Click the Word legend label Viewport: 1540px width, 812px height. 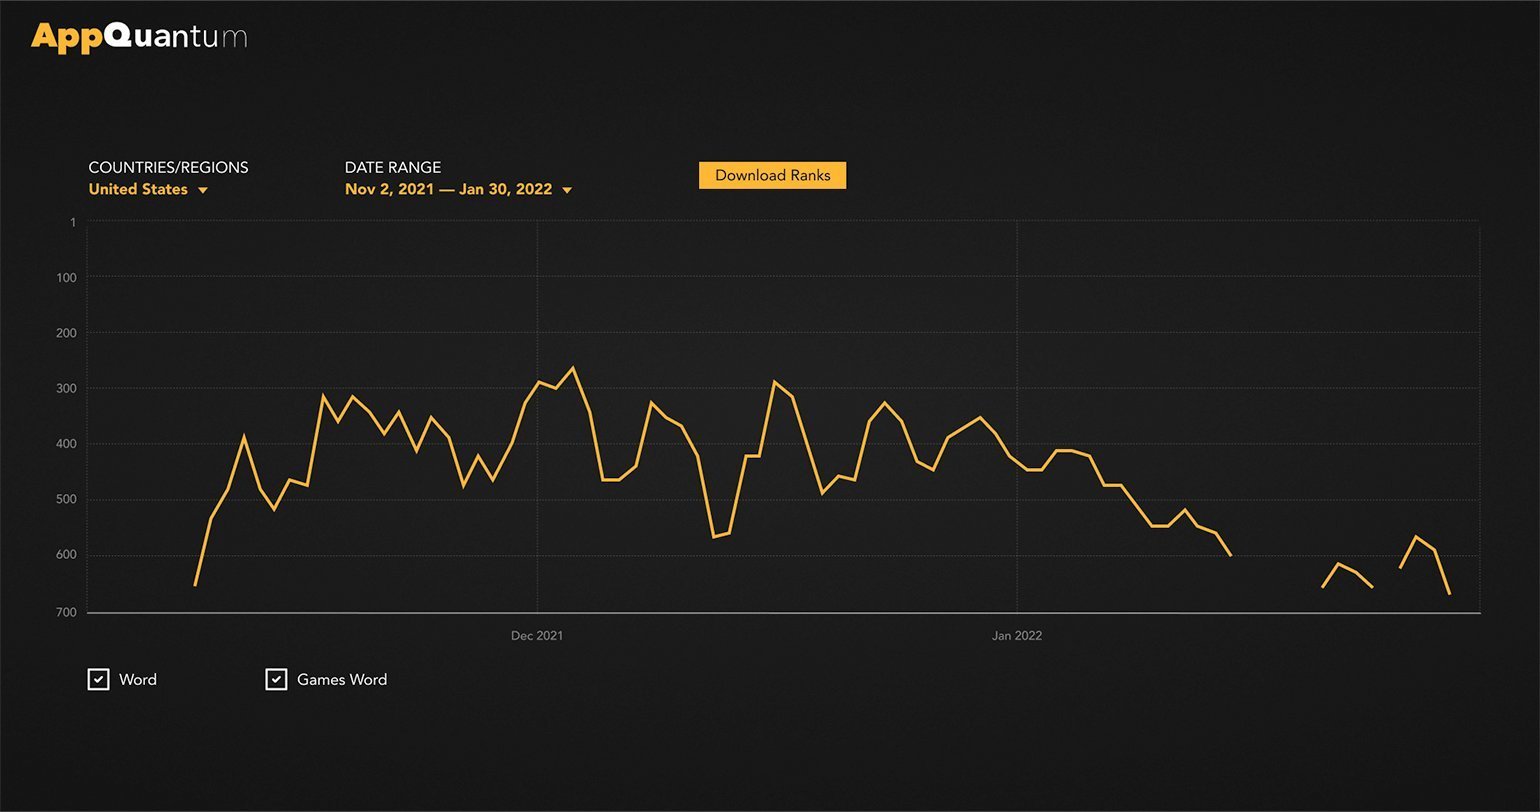tap(138, 680)
